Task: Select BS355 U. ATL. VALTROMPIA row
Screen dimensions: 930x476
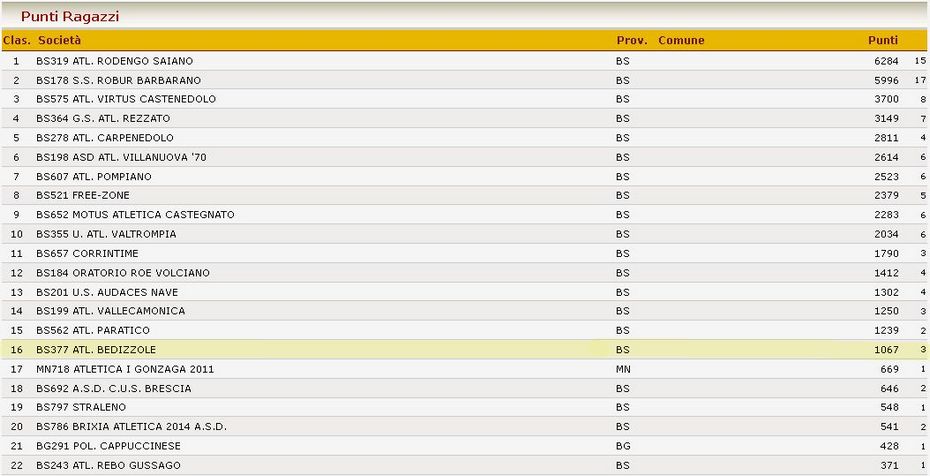Action: click(465, 234)
